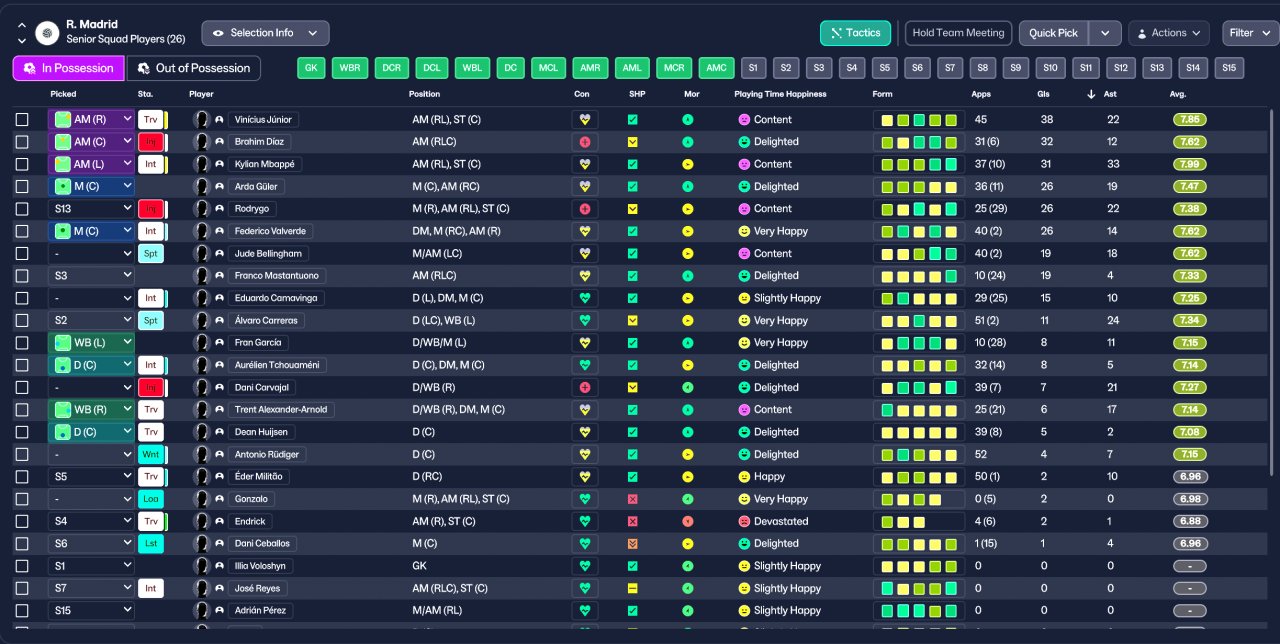Click Brahim Díaz's injury condition icon
This screenshot has width=1280, height=644.
pos(584,142)
